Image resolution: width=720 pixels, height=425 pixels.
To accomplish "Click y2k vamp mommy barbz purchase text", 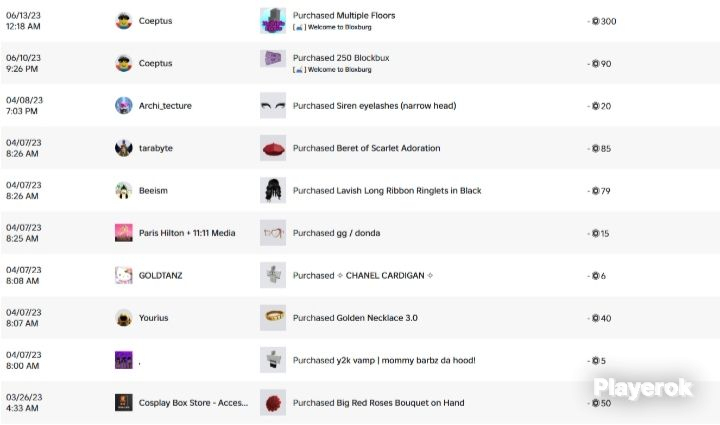I will coord(384,360).
